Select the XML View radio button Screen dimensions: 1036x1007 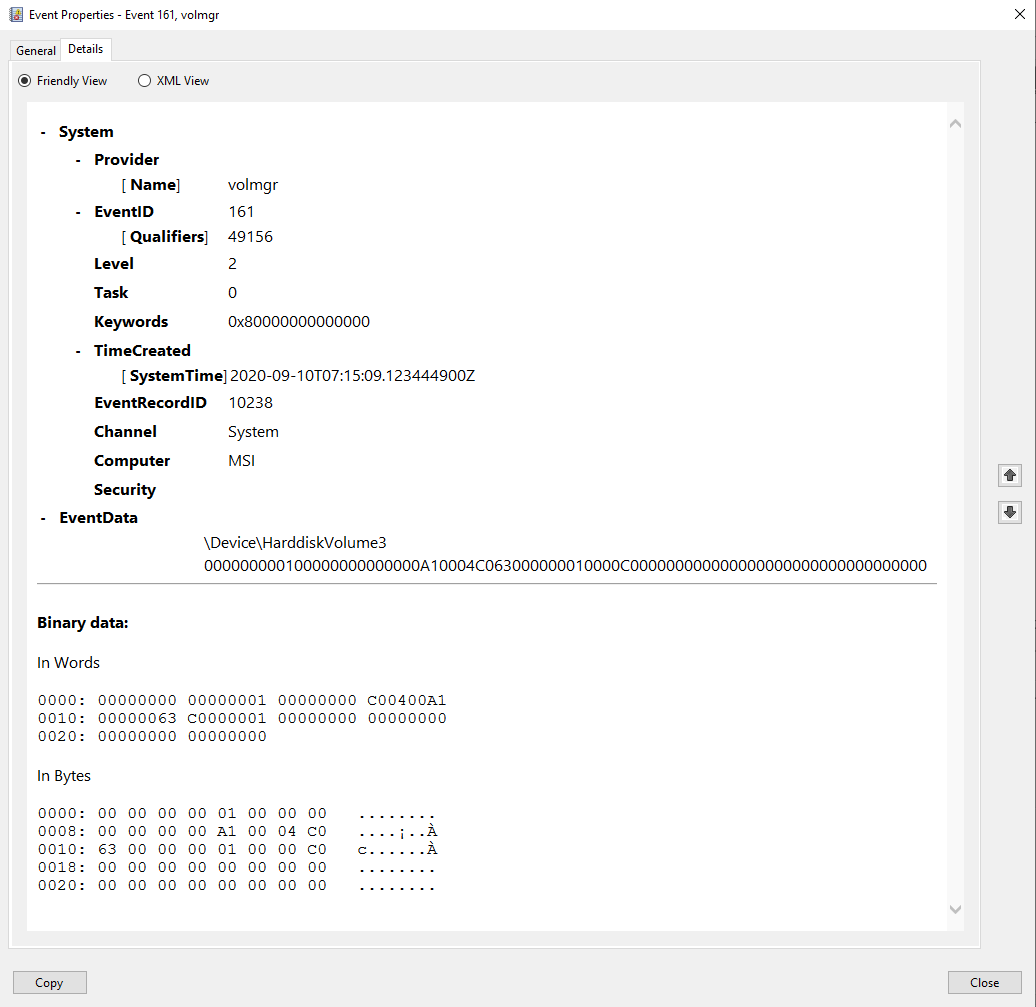[x=145, y=81]
